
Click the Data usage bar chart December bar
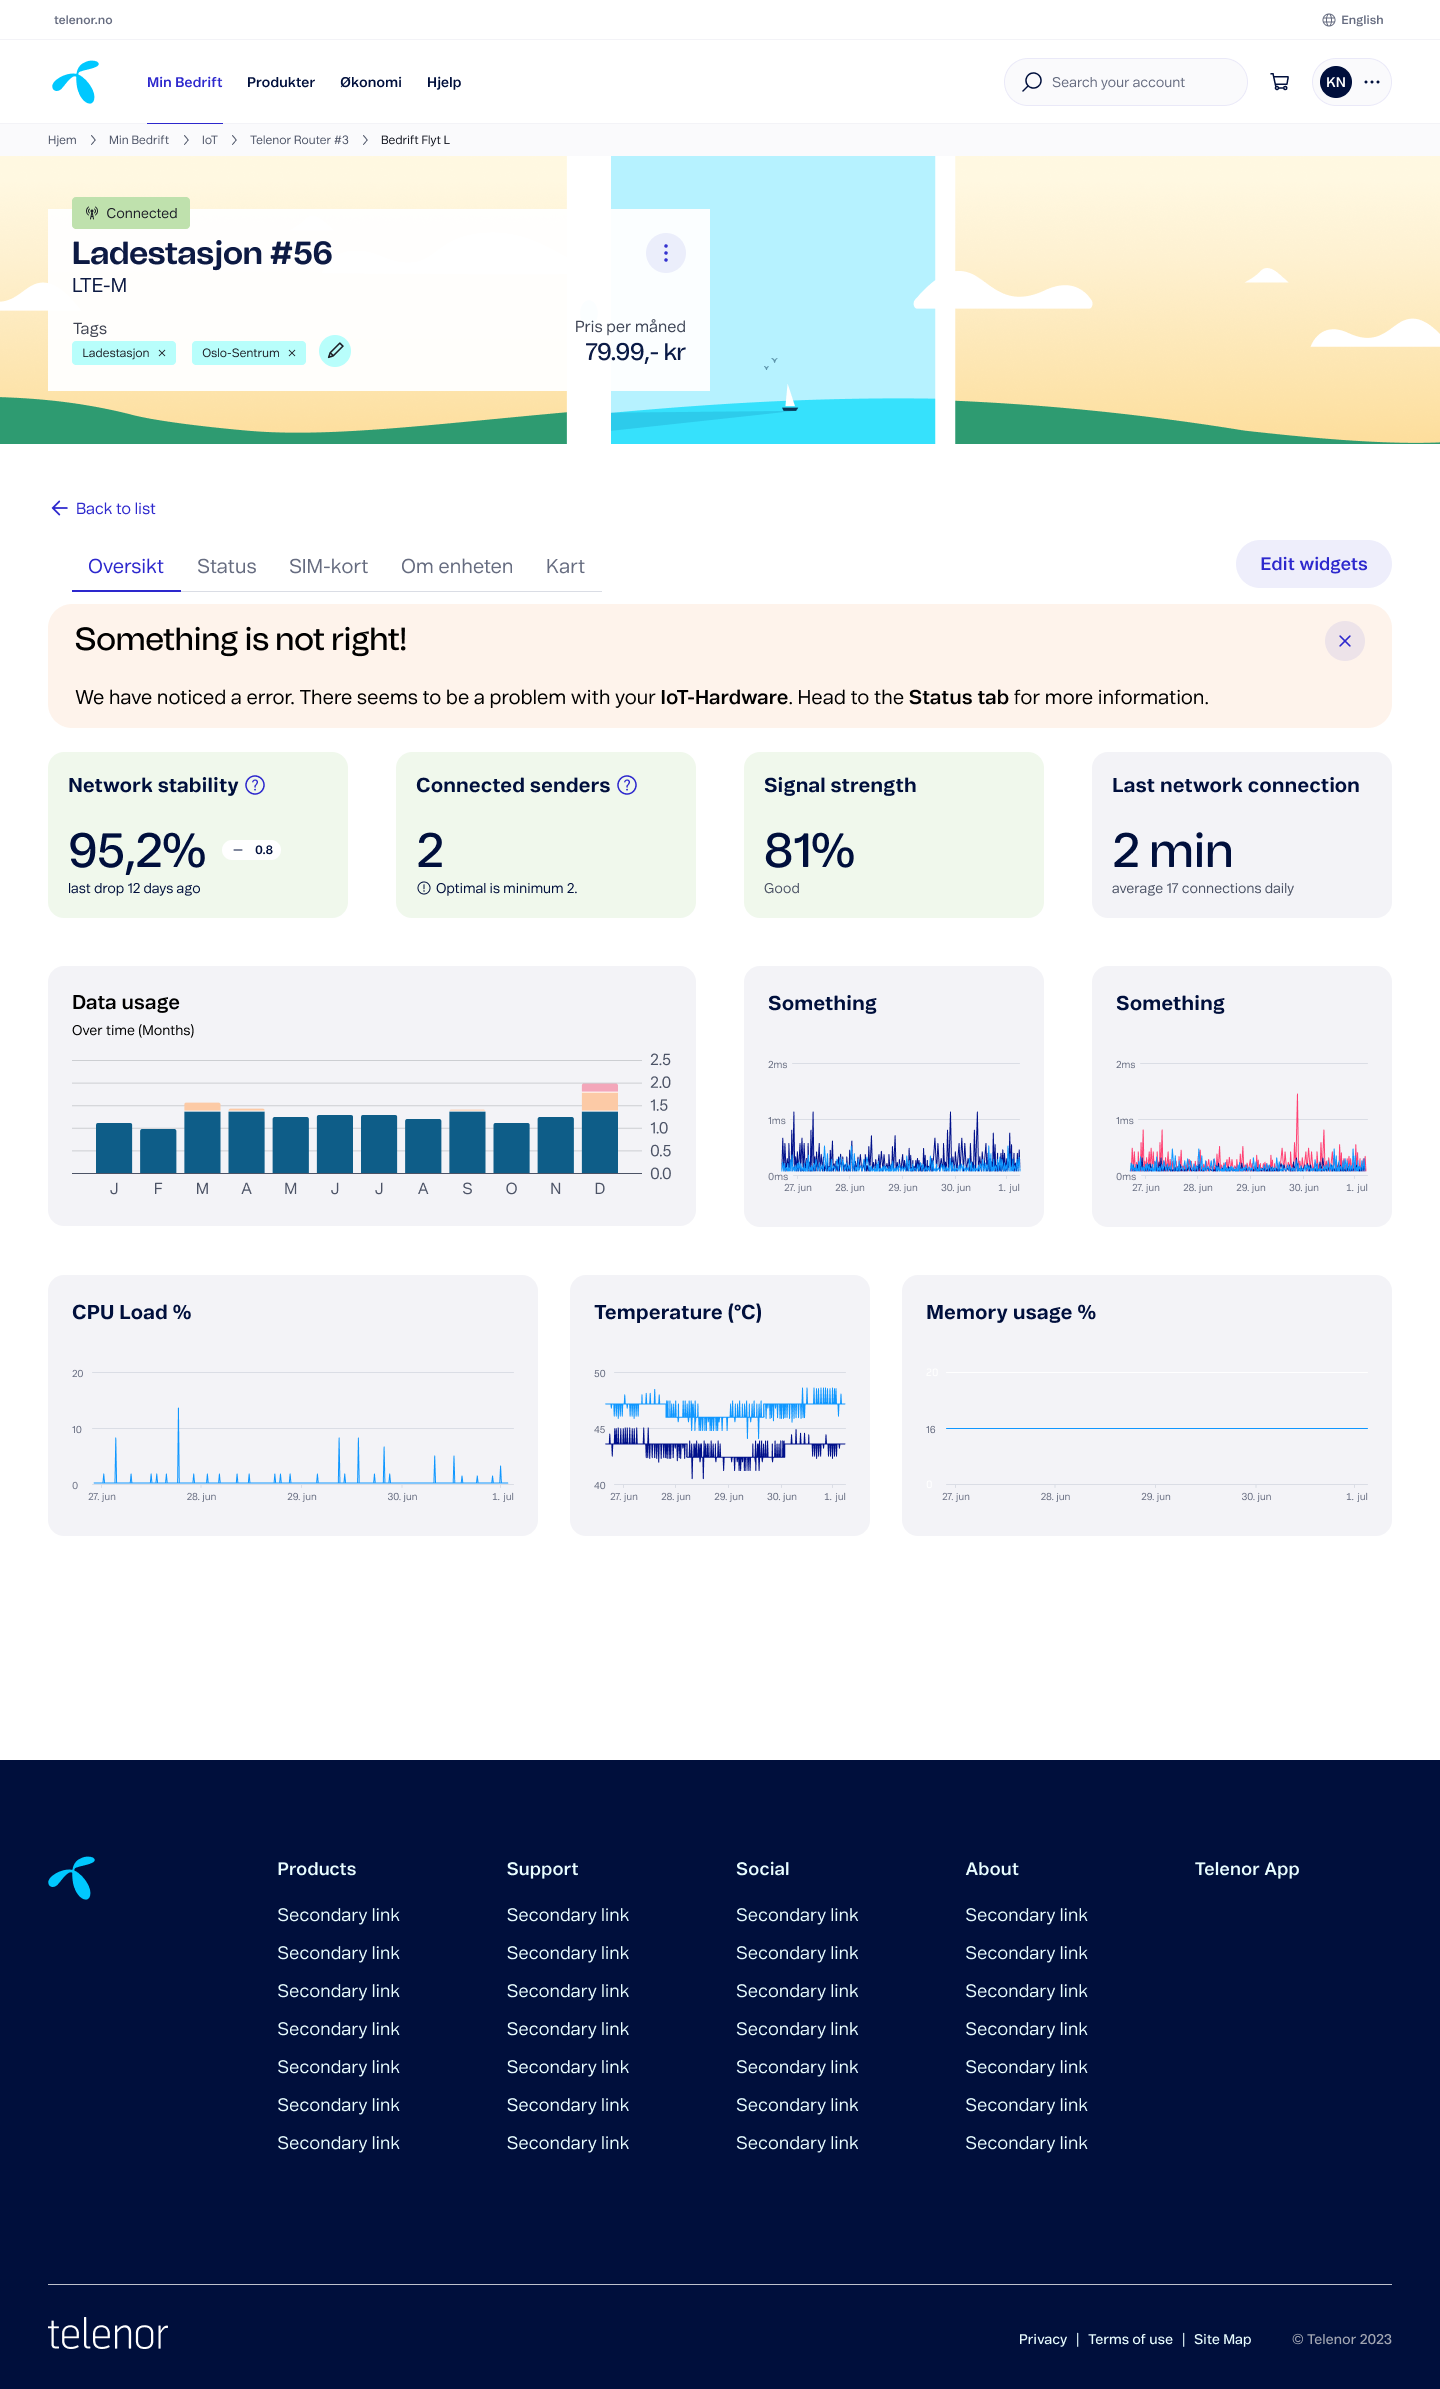point(600,1128)
